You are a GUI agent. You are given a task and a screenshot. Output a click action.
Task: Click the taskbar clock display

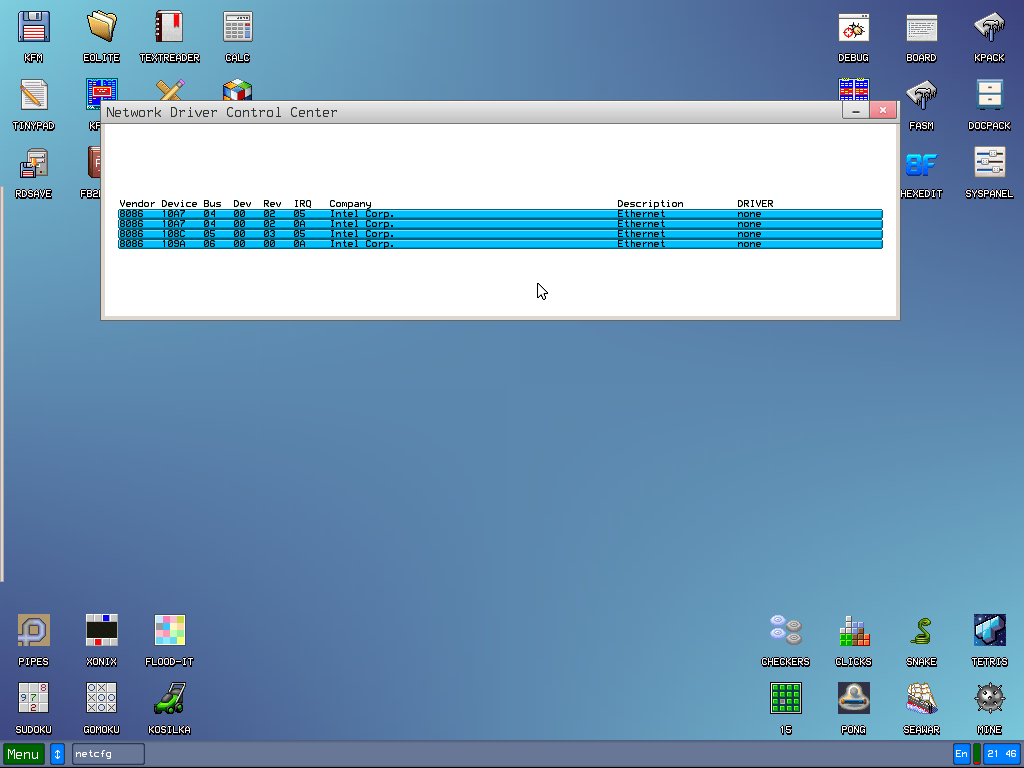point(1001,754)
